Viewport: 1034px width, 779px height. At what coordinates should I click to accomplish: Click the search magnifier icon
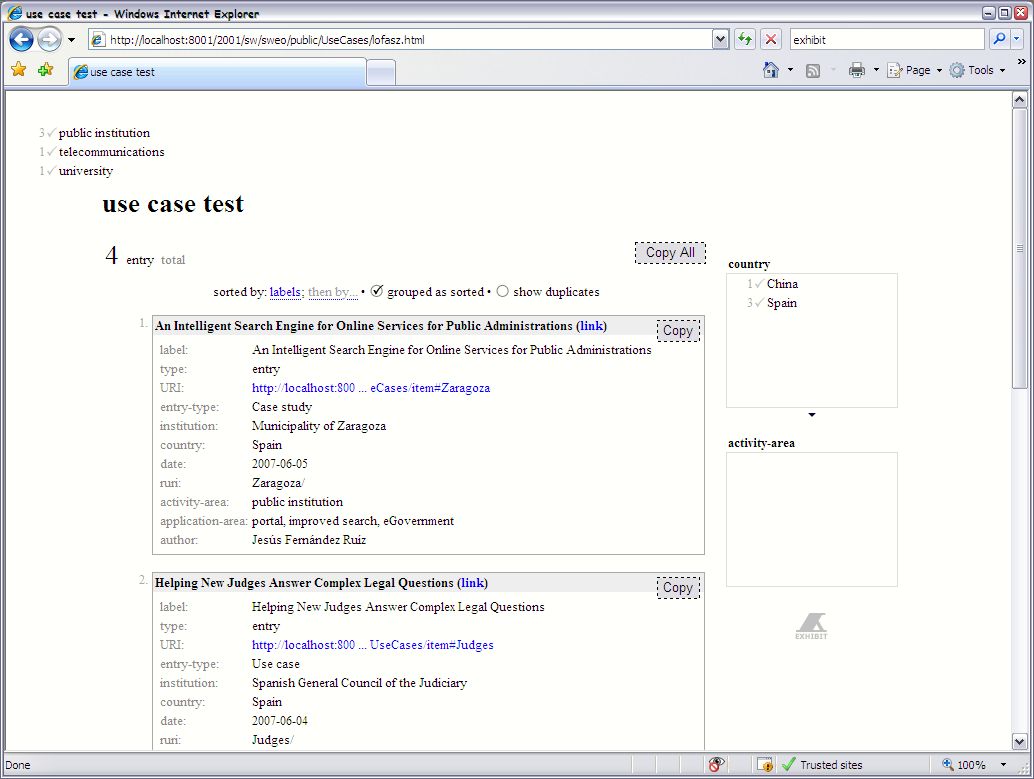click(998, 40)
